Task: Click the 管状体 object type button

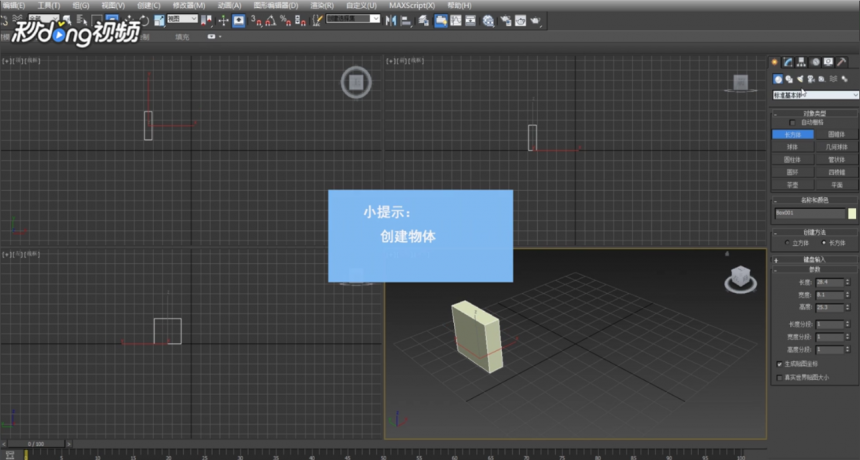Action: (x=836, y=160)
